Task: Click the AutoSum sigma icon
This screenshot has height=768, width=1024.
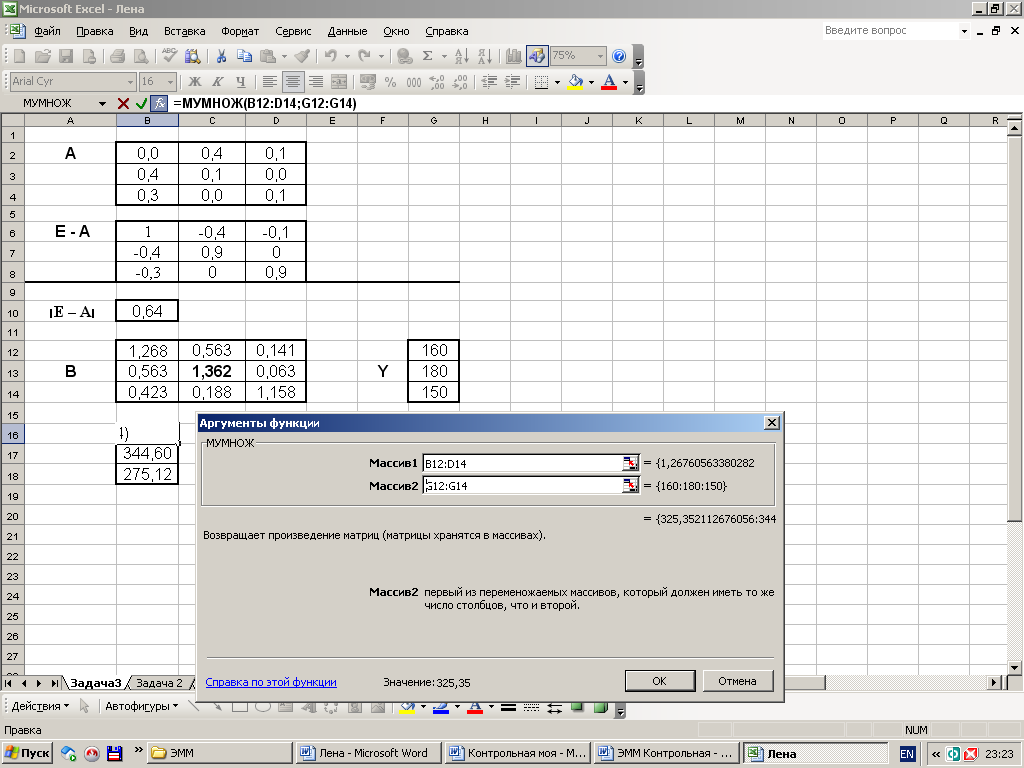Action: click(428, 57)
